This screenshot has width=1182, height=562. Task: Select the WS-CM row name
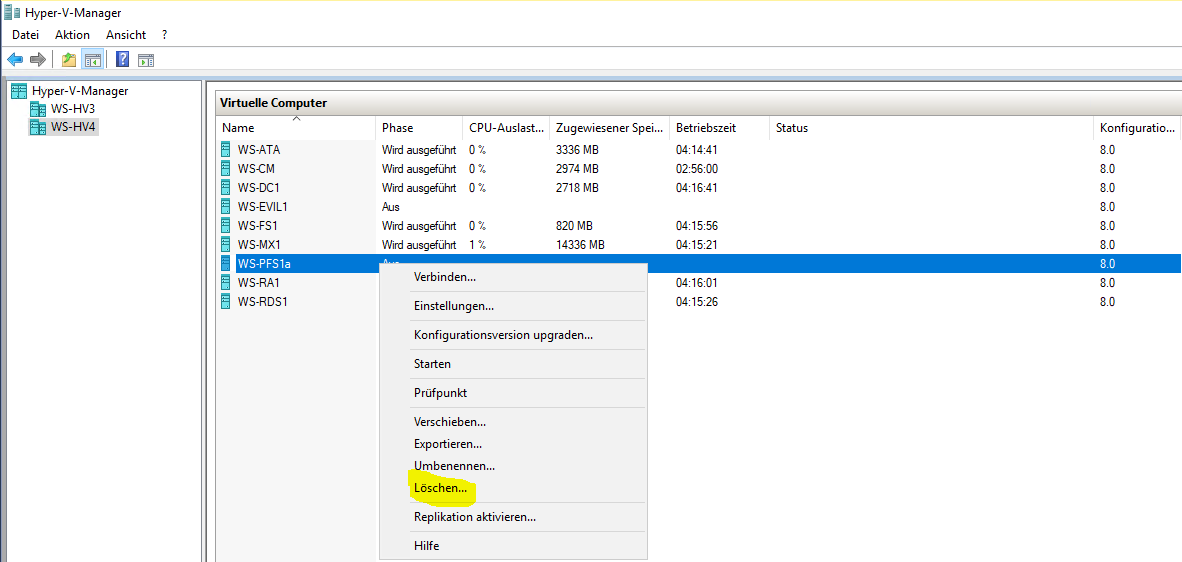(256, 168)
